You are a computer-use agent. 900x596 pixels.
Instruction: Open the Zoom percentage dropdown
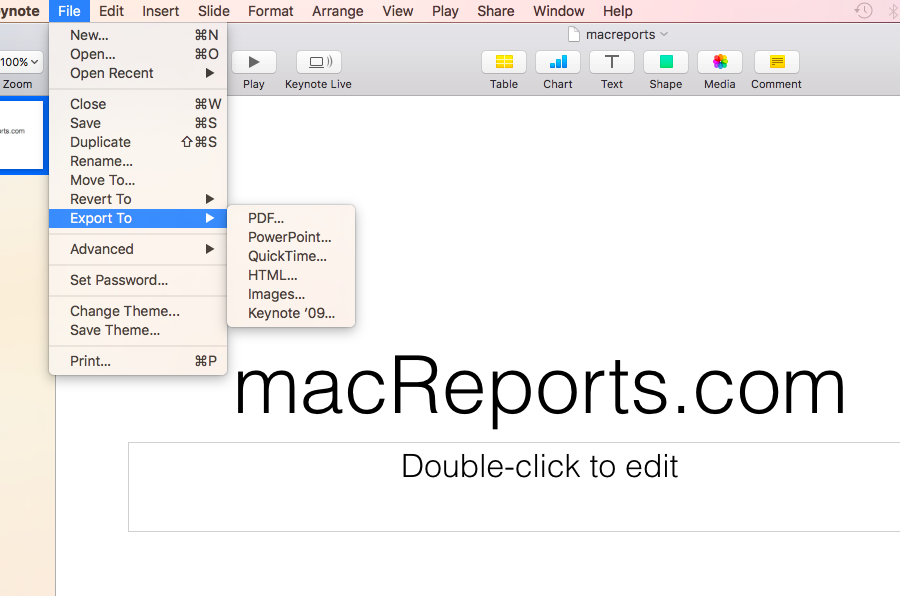(21, 62)
